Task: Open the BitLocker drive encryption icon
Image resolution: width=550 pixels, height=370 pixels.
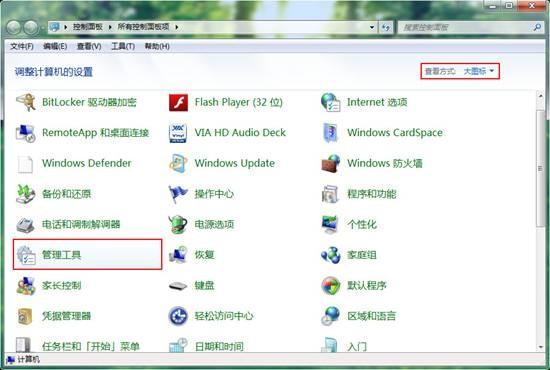Action: click(26, 102)
